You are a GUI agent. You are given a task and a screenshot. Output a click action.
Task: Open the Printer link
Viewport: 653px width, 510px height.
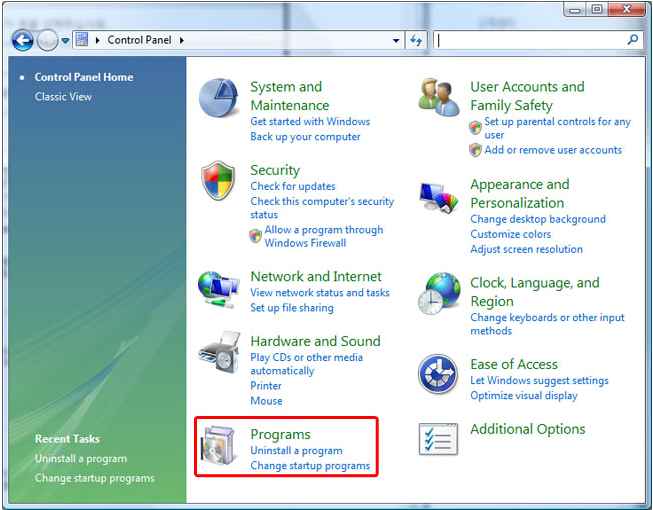pos(266,386)
